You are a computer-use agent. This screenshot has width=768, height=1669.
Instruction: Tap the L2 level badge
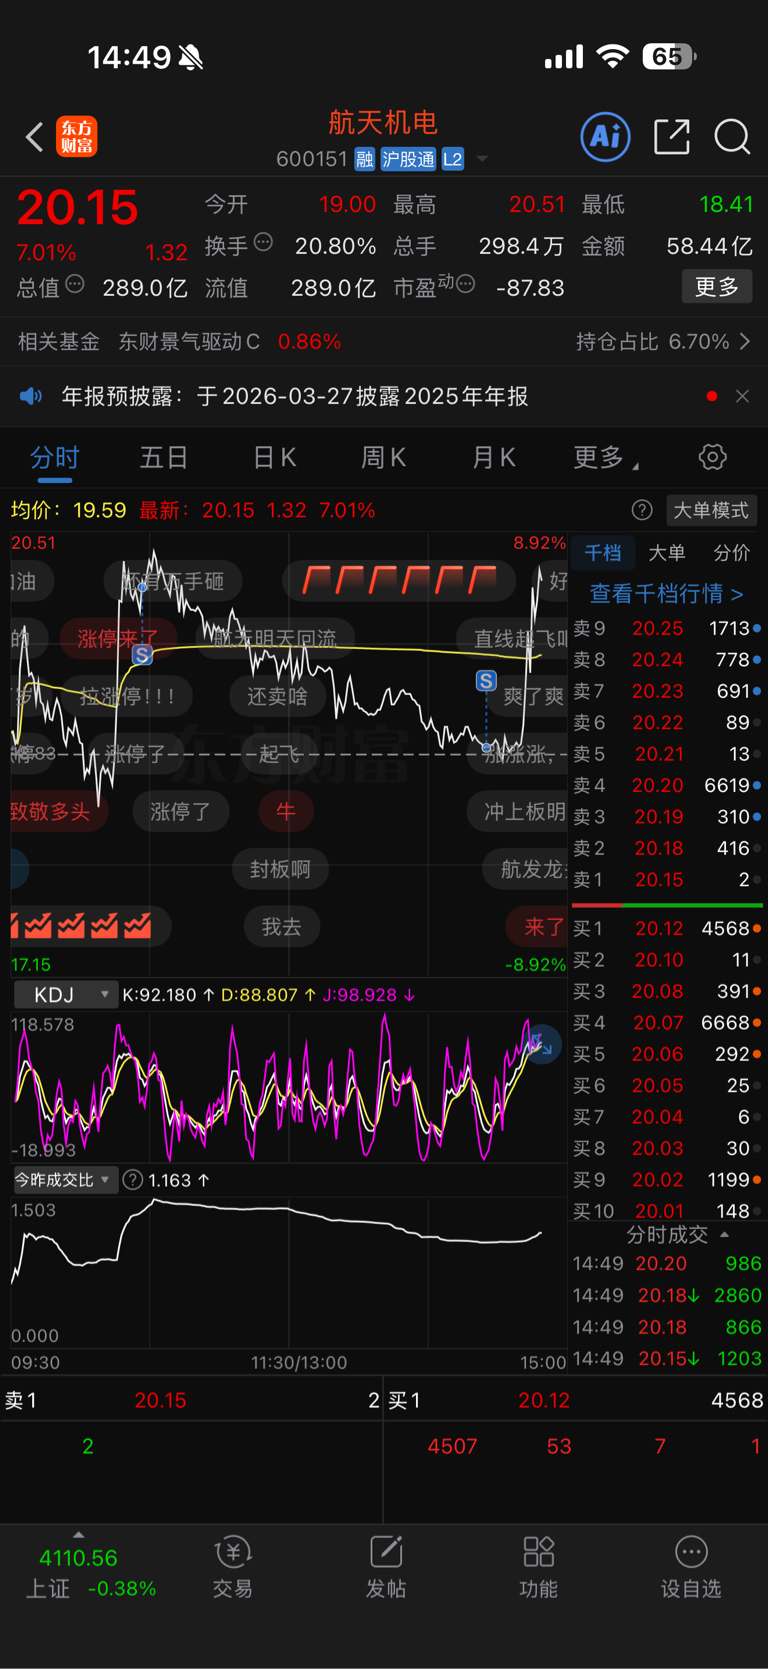453,159
